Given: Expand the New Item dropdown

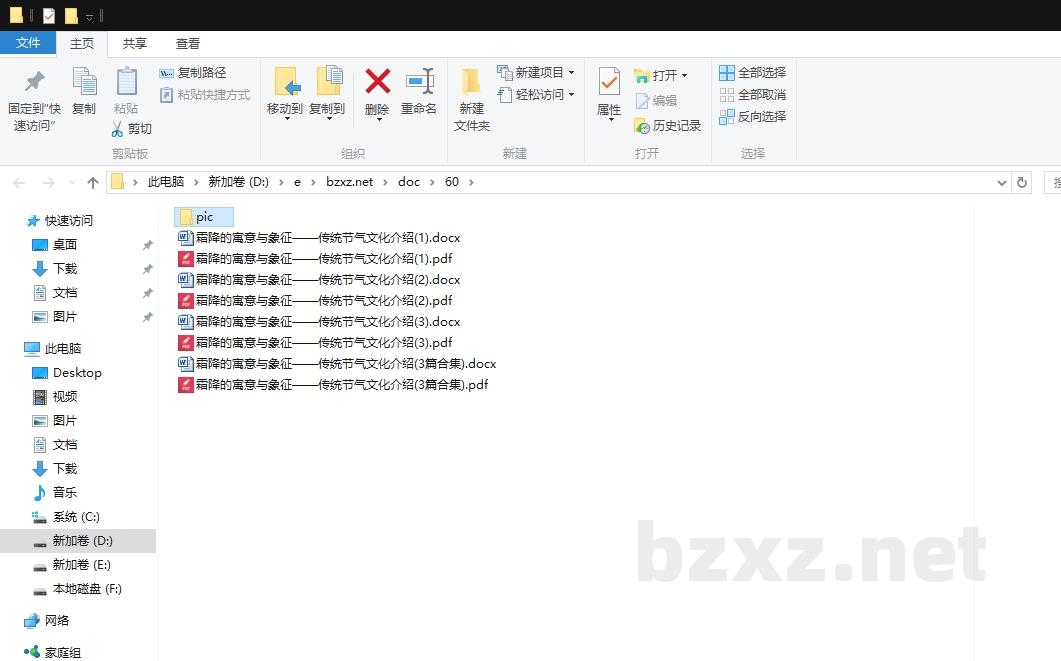Looking at the screenshot, I should point(571,73).
